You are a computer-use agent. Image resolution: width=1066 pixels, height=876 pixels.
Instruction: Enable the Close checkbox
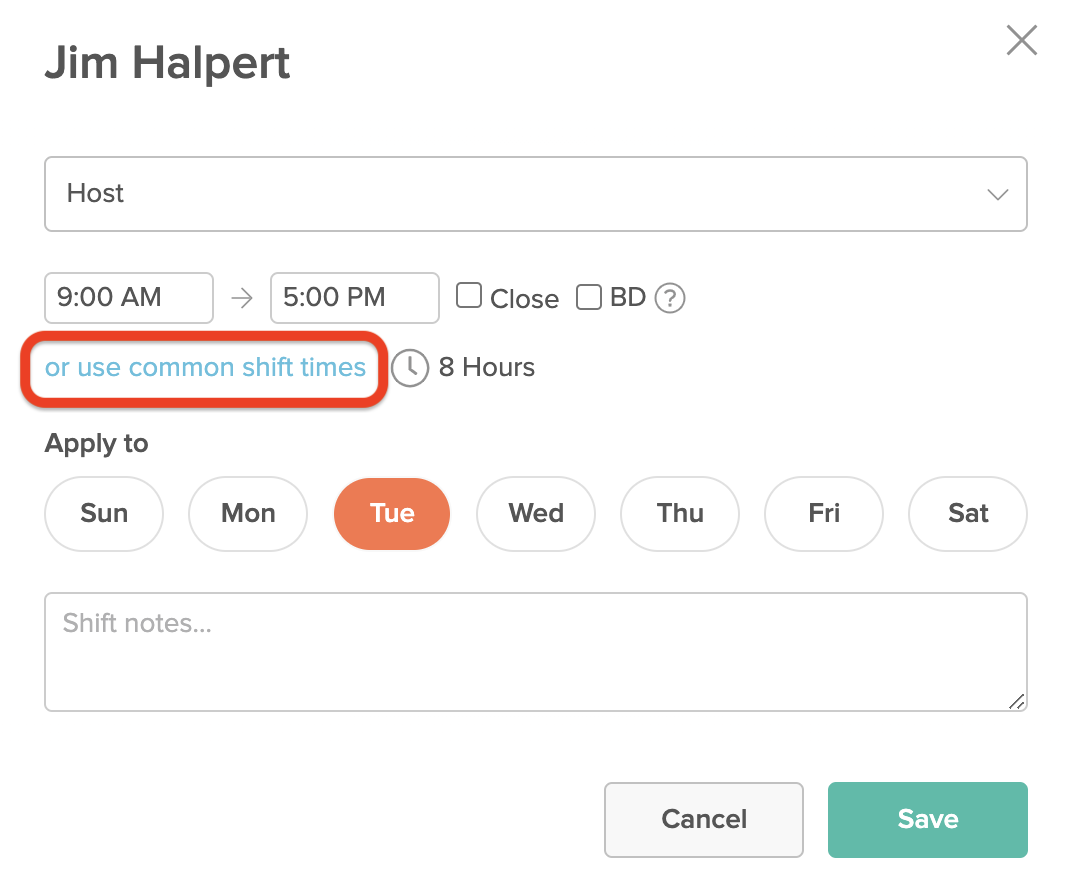[x=469, y=296]
